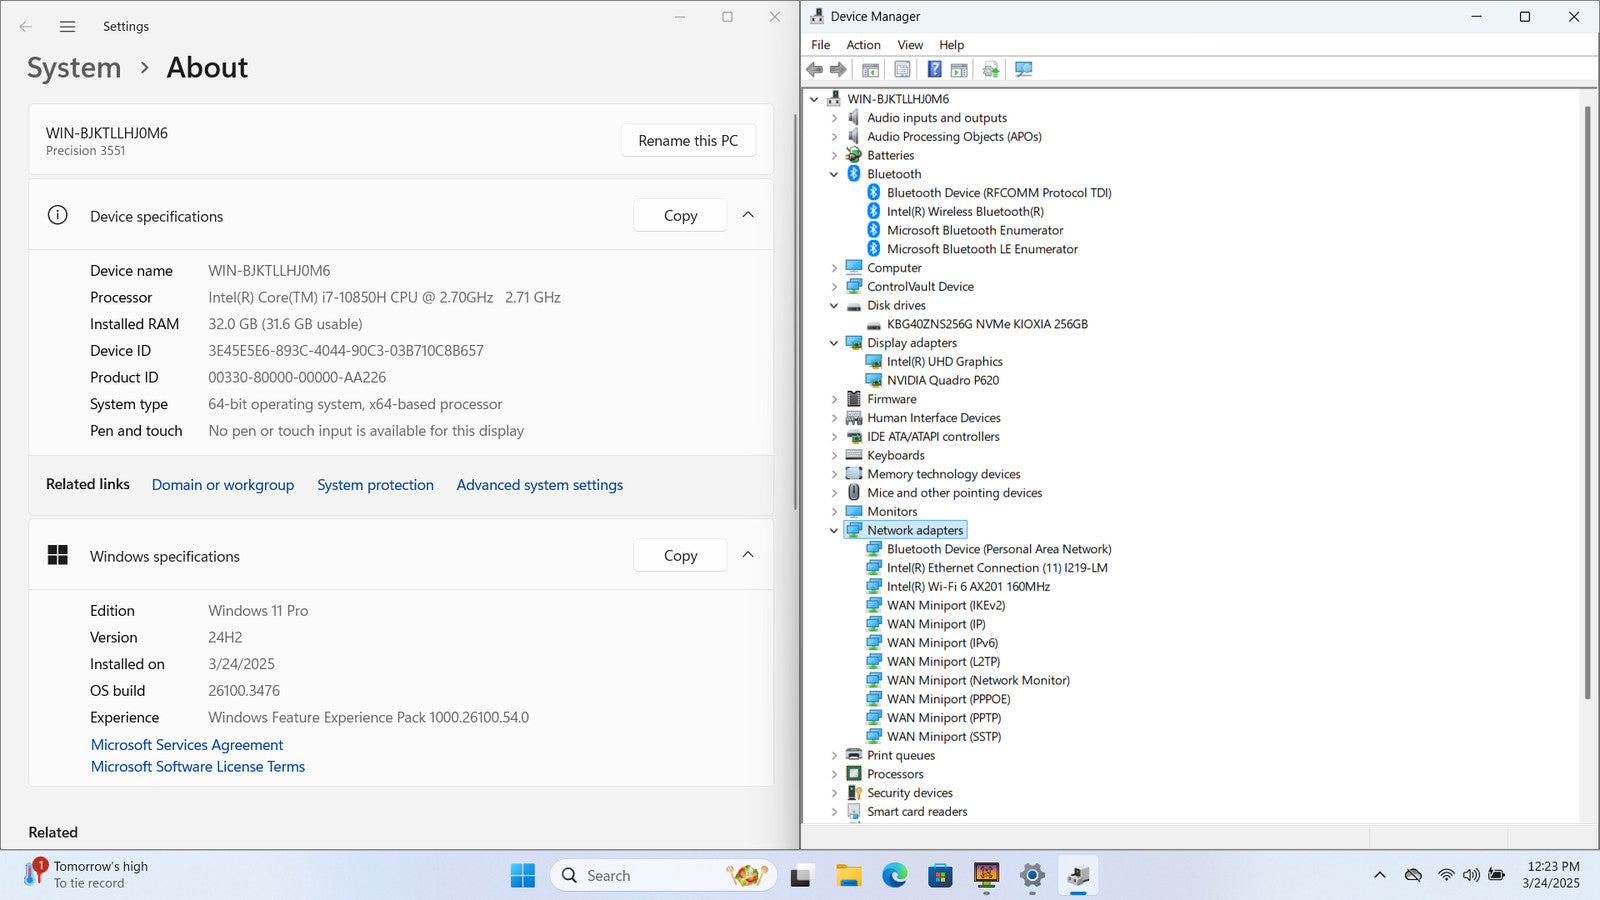Expand the Processors node
The image size is (1600, 900).
pyautogui.click(x=834, y=774)
